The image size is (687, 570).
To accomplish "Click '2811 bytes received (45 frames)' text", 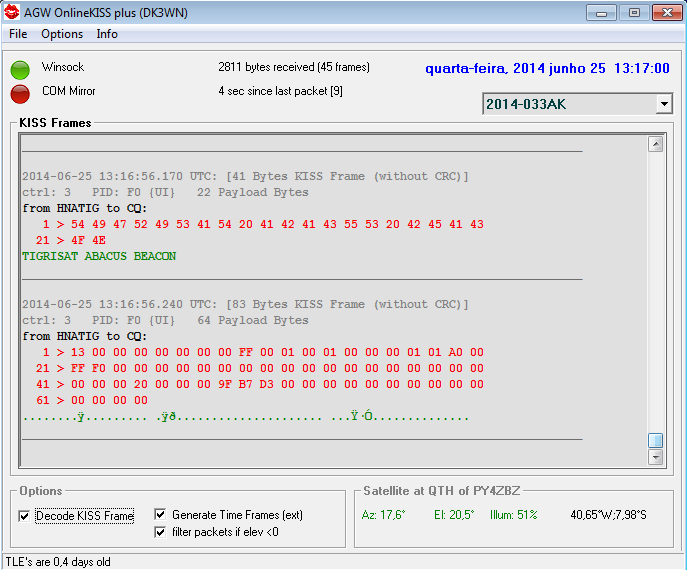I will tap(294, 67).
